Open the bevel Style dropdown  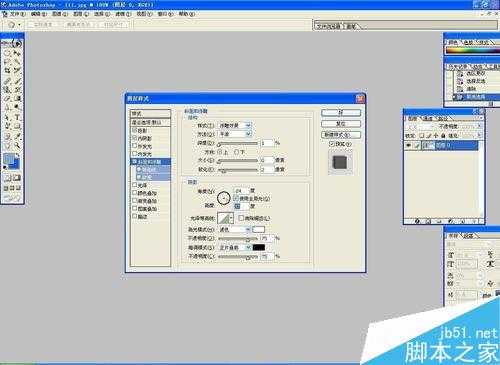(x=235, y=125)
